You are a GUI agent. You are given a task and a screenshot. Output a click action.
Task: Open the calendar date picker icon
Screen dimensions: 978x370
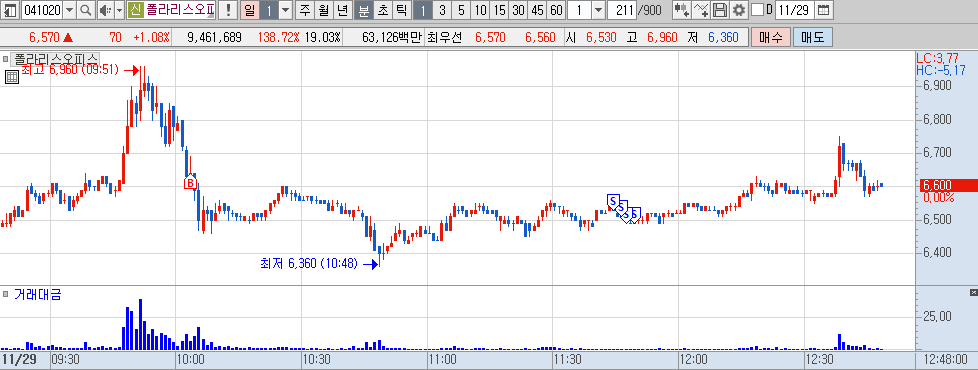pos(823,10)
